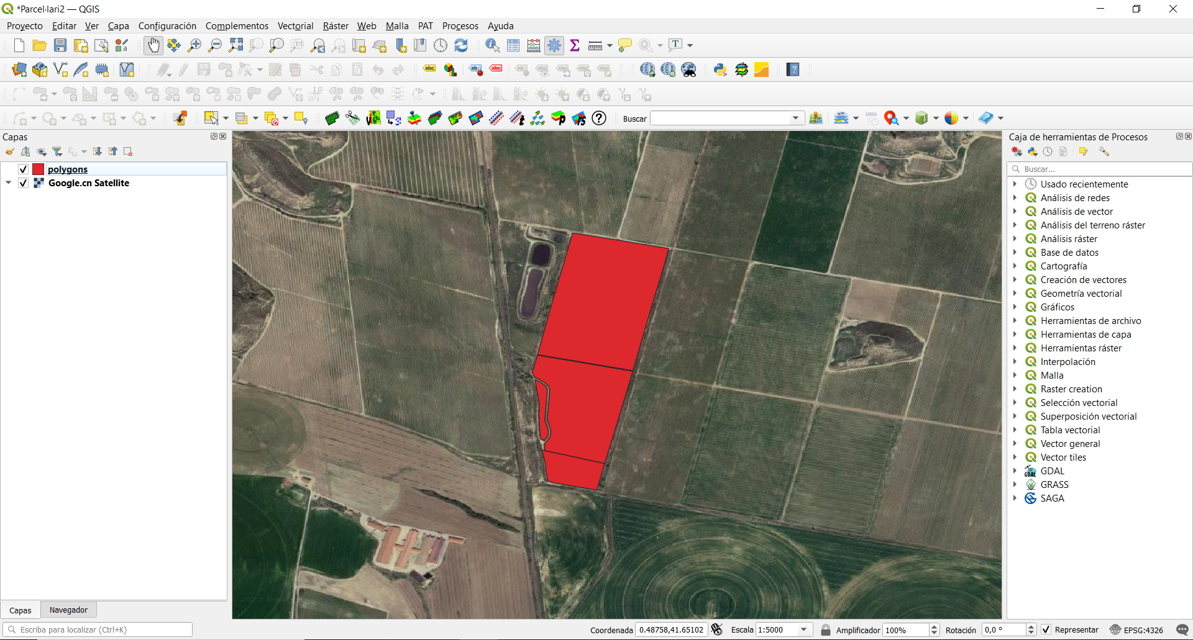
Task: Select features by area tool
Action: (211, 119)
